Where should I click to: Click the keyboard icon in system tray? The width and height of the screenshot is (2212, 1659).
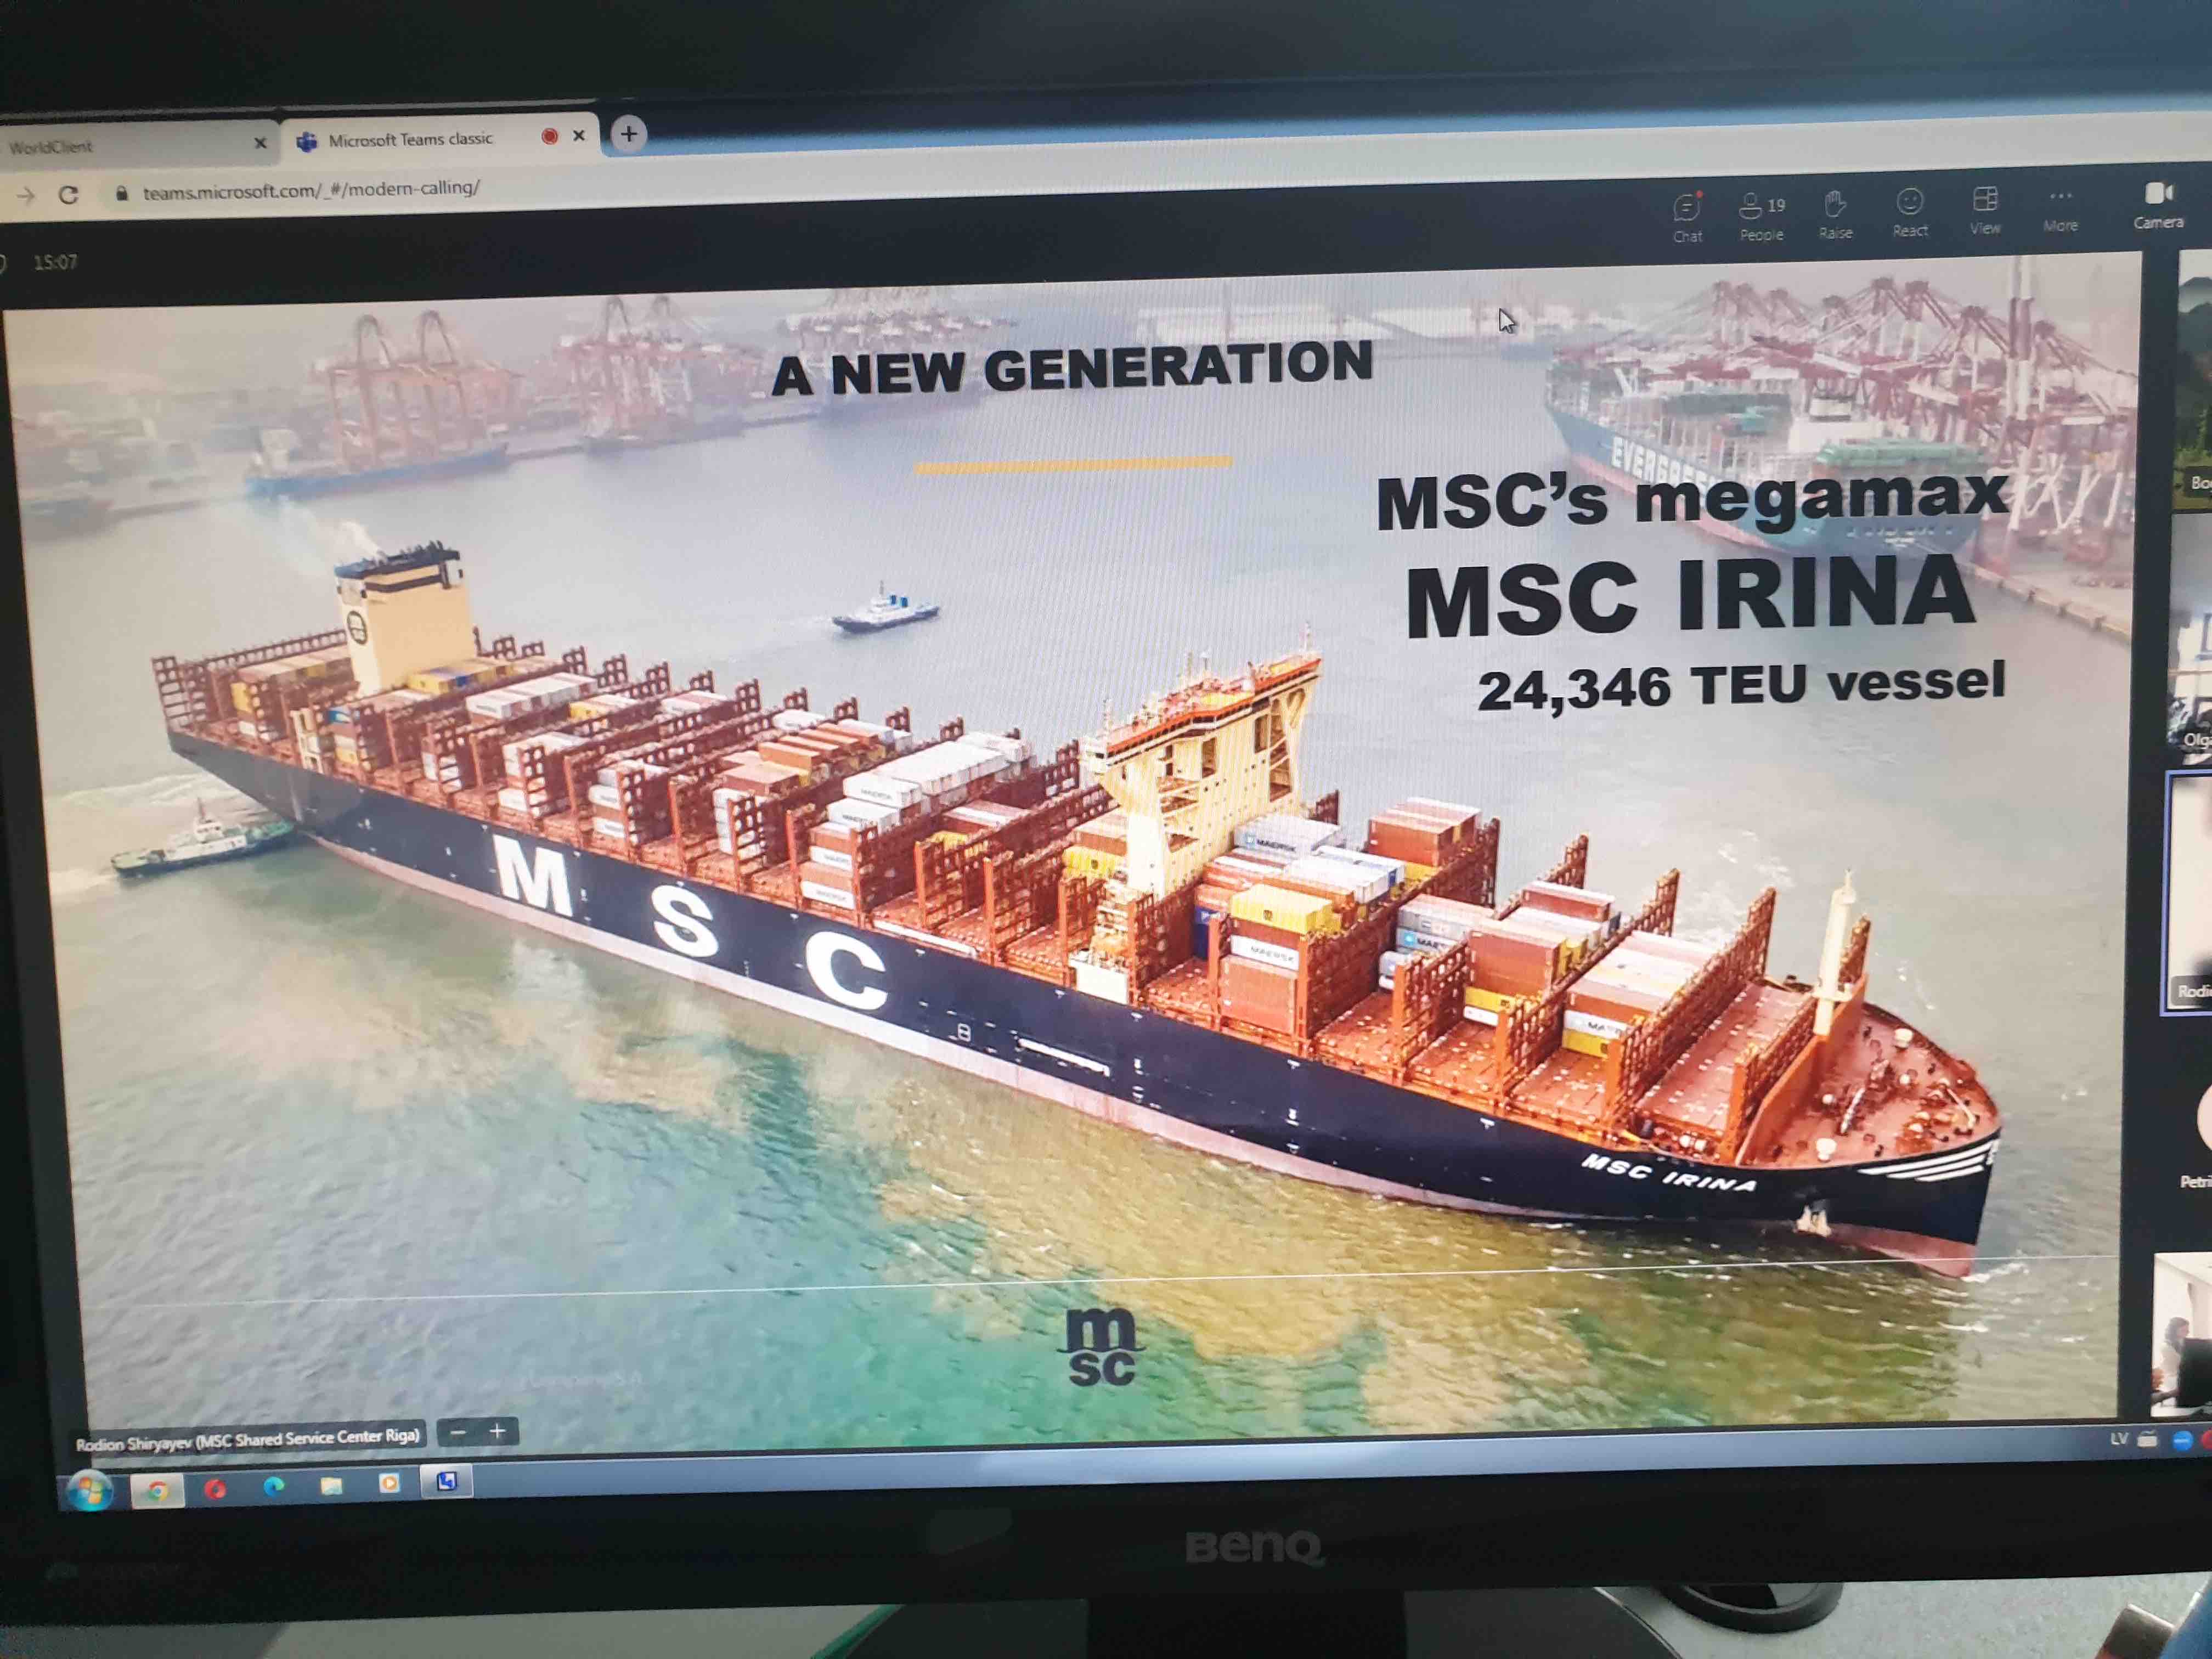tap(2147, 1440)
